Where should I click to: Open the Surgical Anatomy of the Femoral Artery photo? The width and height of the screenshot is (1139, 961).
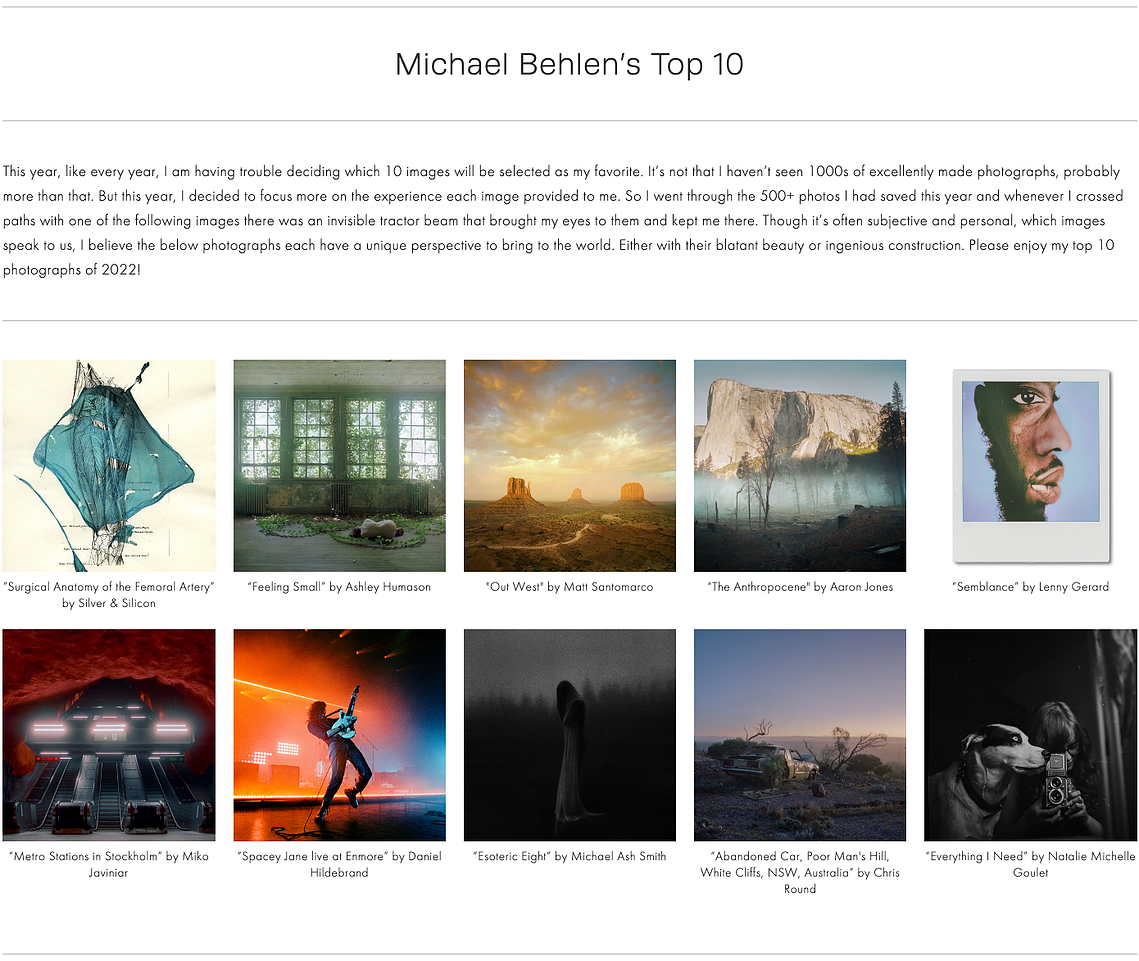[109, 466]
